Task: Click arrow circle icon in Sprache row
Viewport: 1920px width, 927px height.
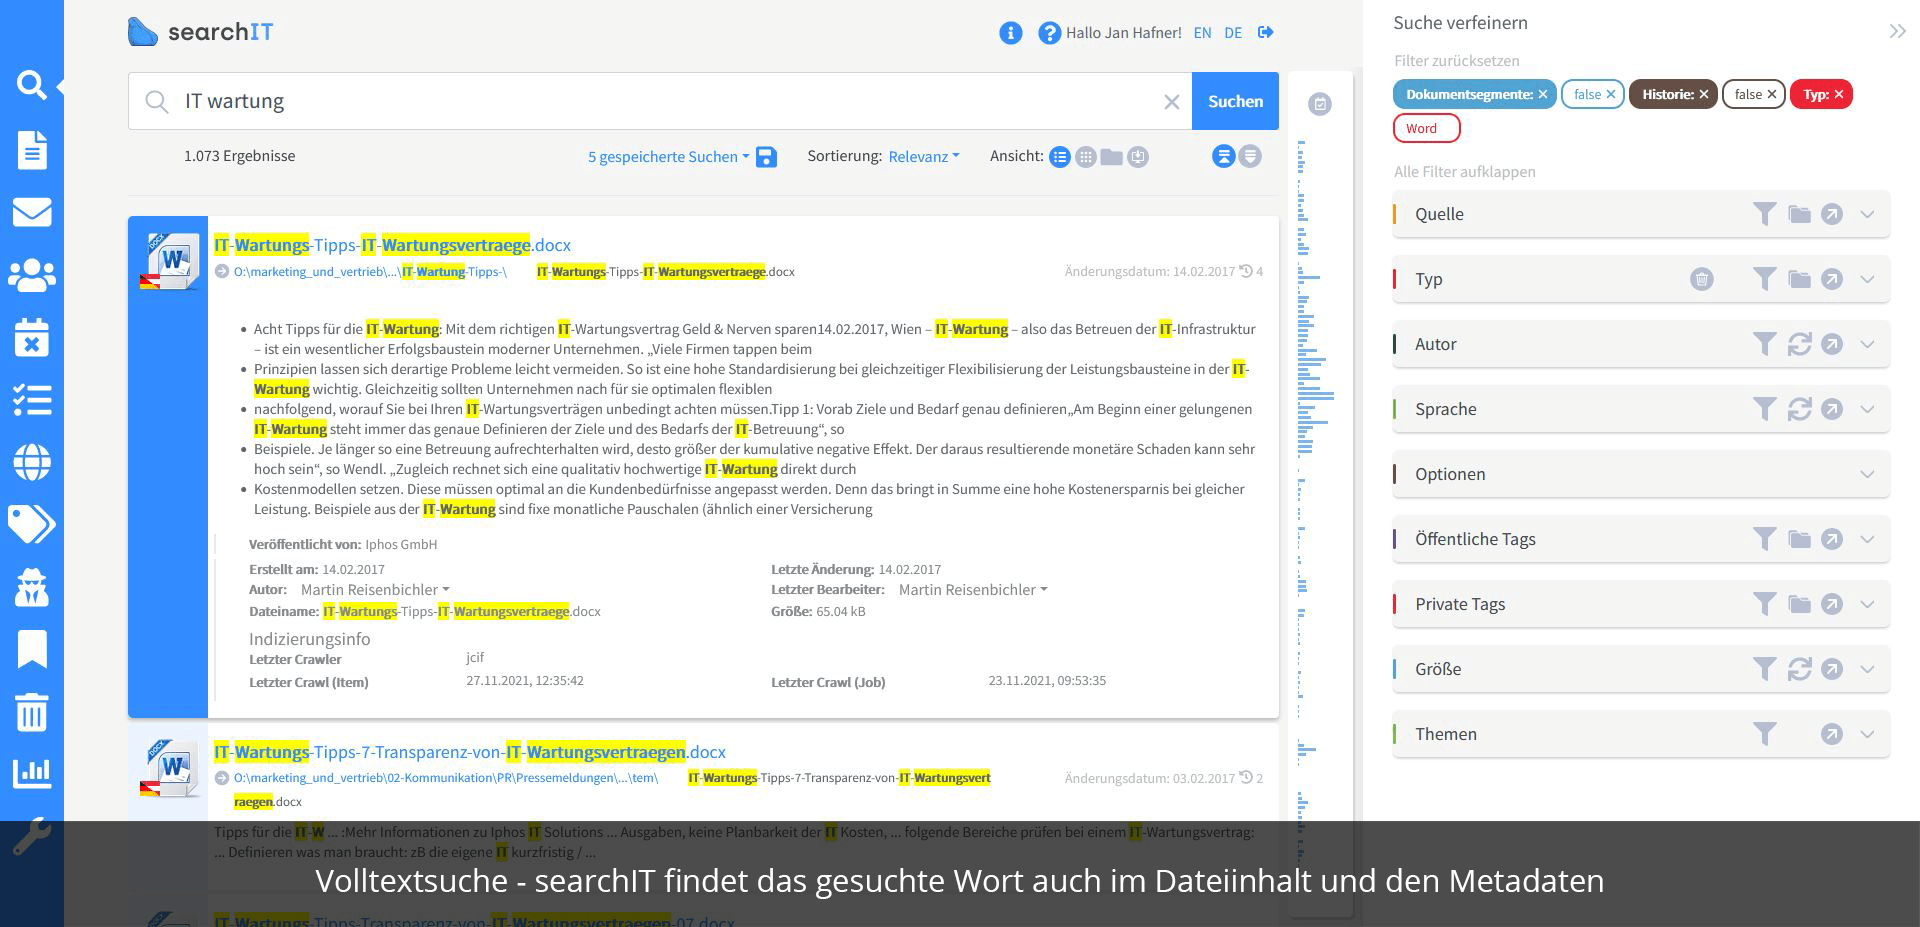Action: (x=1831, y=409)
